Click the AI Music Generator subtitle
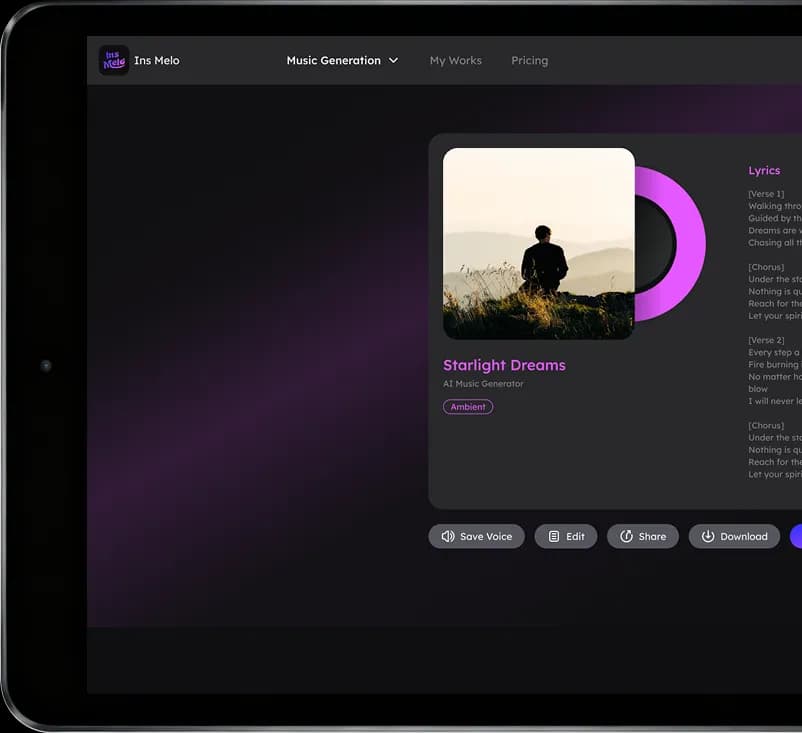 pos(484,384)
